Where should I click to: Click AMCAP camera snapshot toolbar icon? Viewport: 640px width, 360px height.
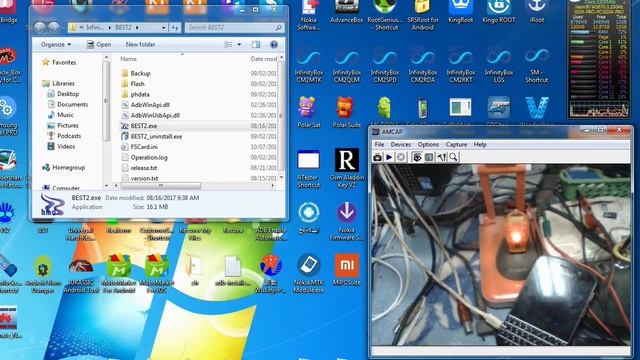click(378, 157)
